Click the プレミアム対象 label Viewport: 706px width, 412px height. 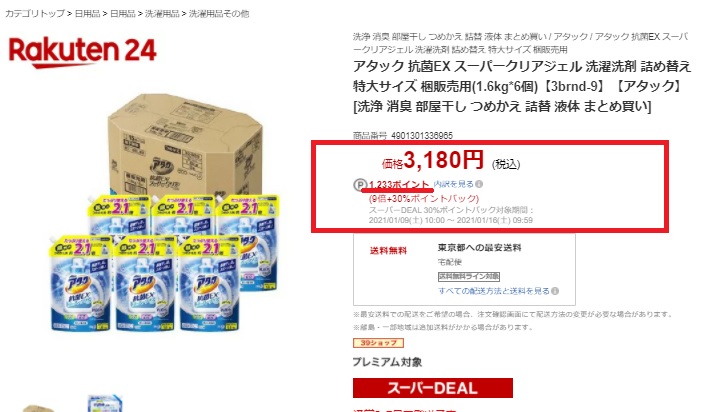[x=388, y=362]
